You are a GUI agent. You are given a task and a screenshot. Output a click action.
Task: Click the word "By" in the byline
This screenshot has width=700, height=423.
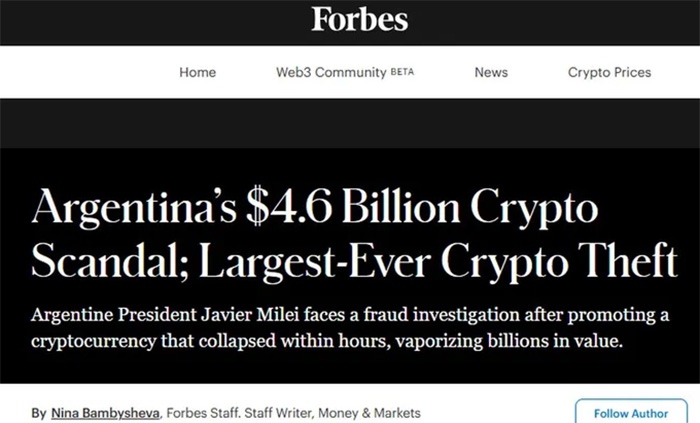39,413
